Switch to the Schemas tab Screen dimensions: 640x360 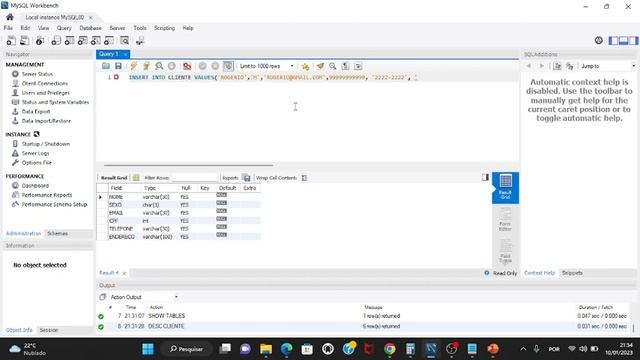pos(58,233)
